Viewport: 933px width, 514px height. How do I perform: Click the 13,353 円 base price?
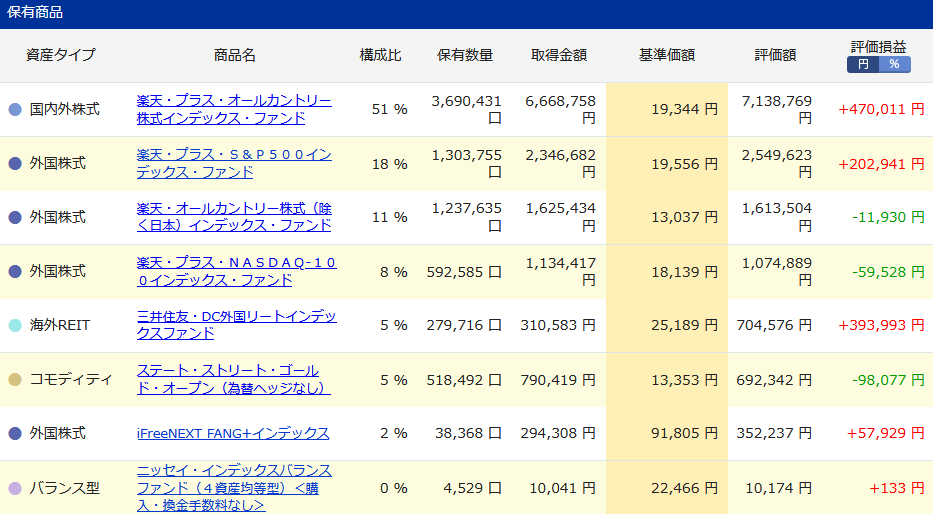684,380
